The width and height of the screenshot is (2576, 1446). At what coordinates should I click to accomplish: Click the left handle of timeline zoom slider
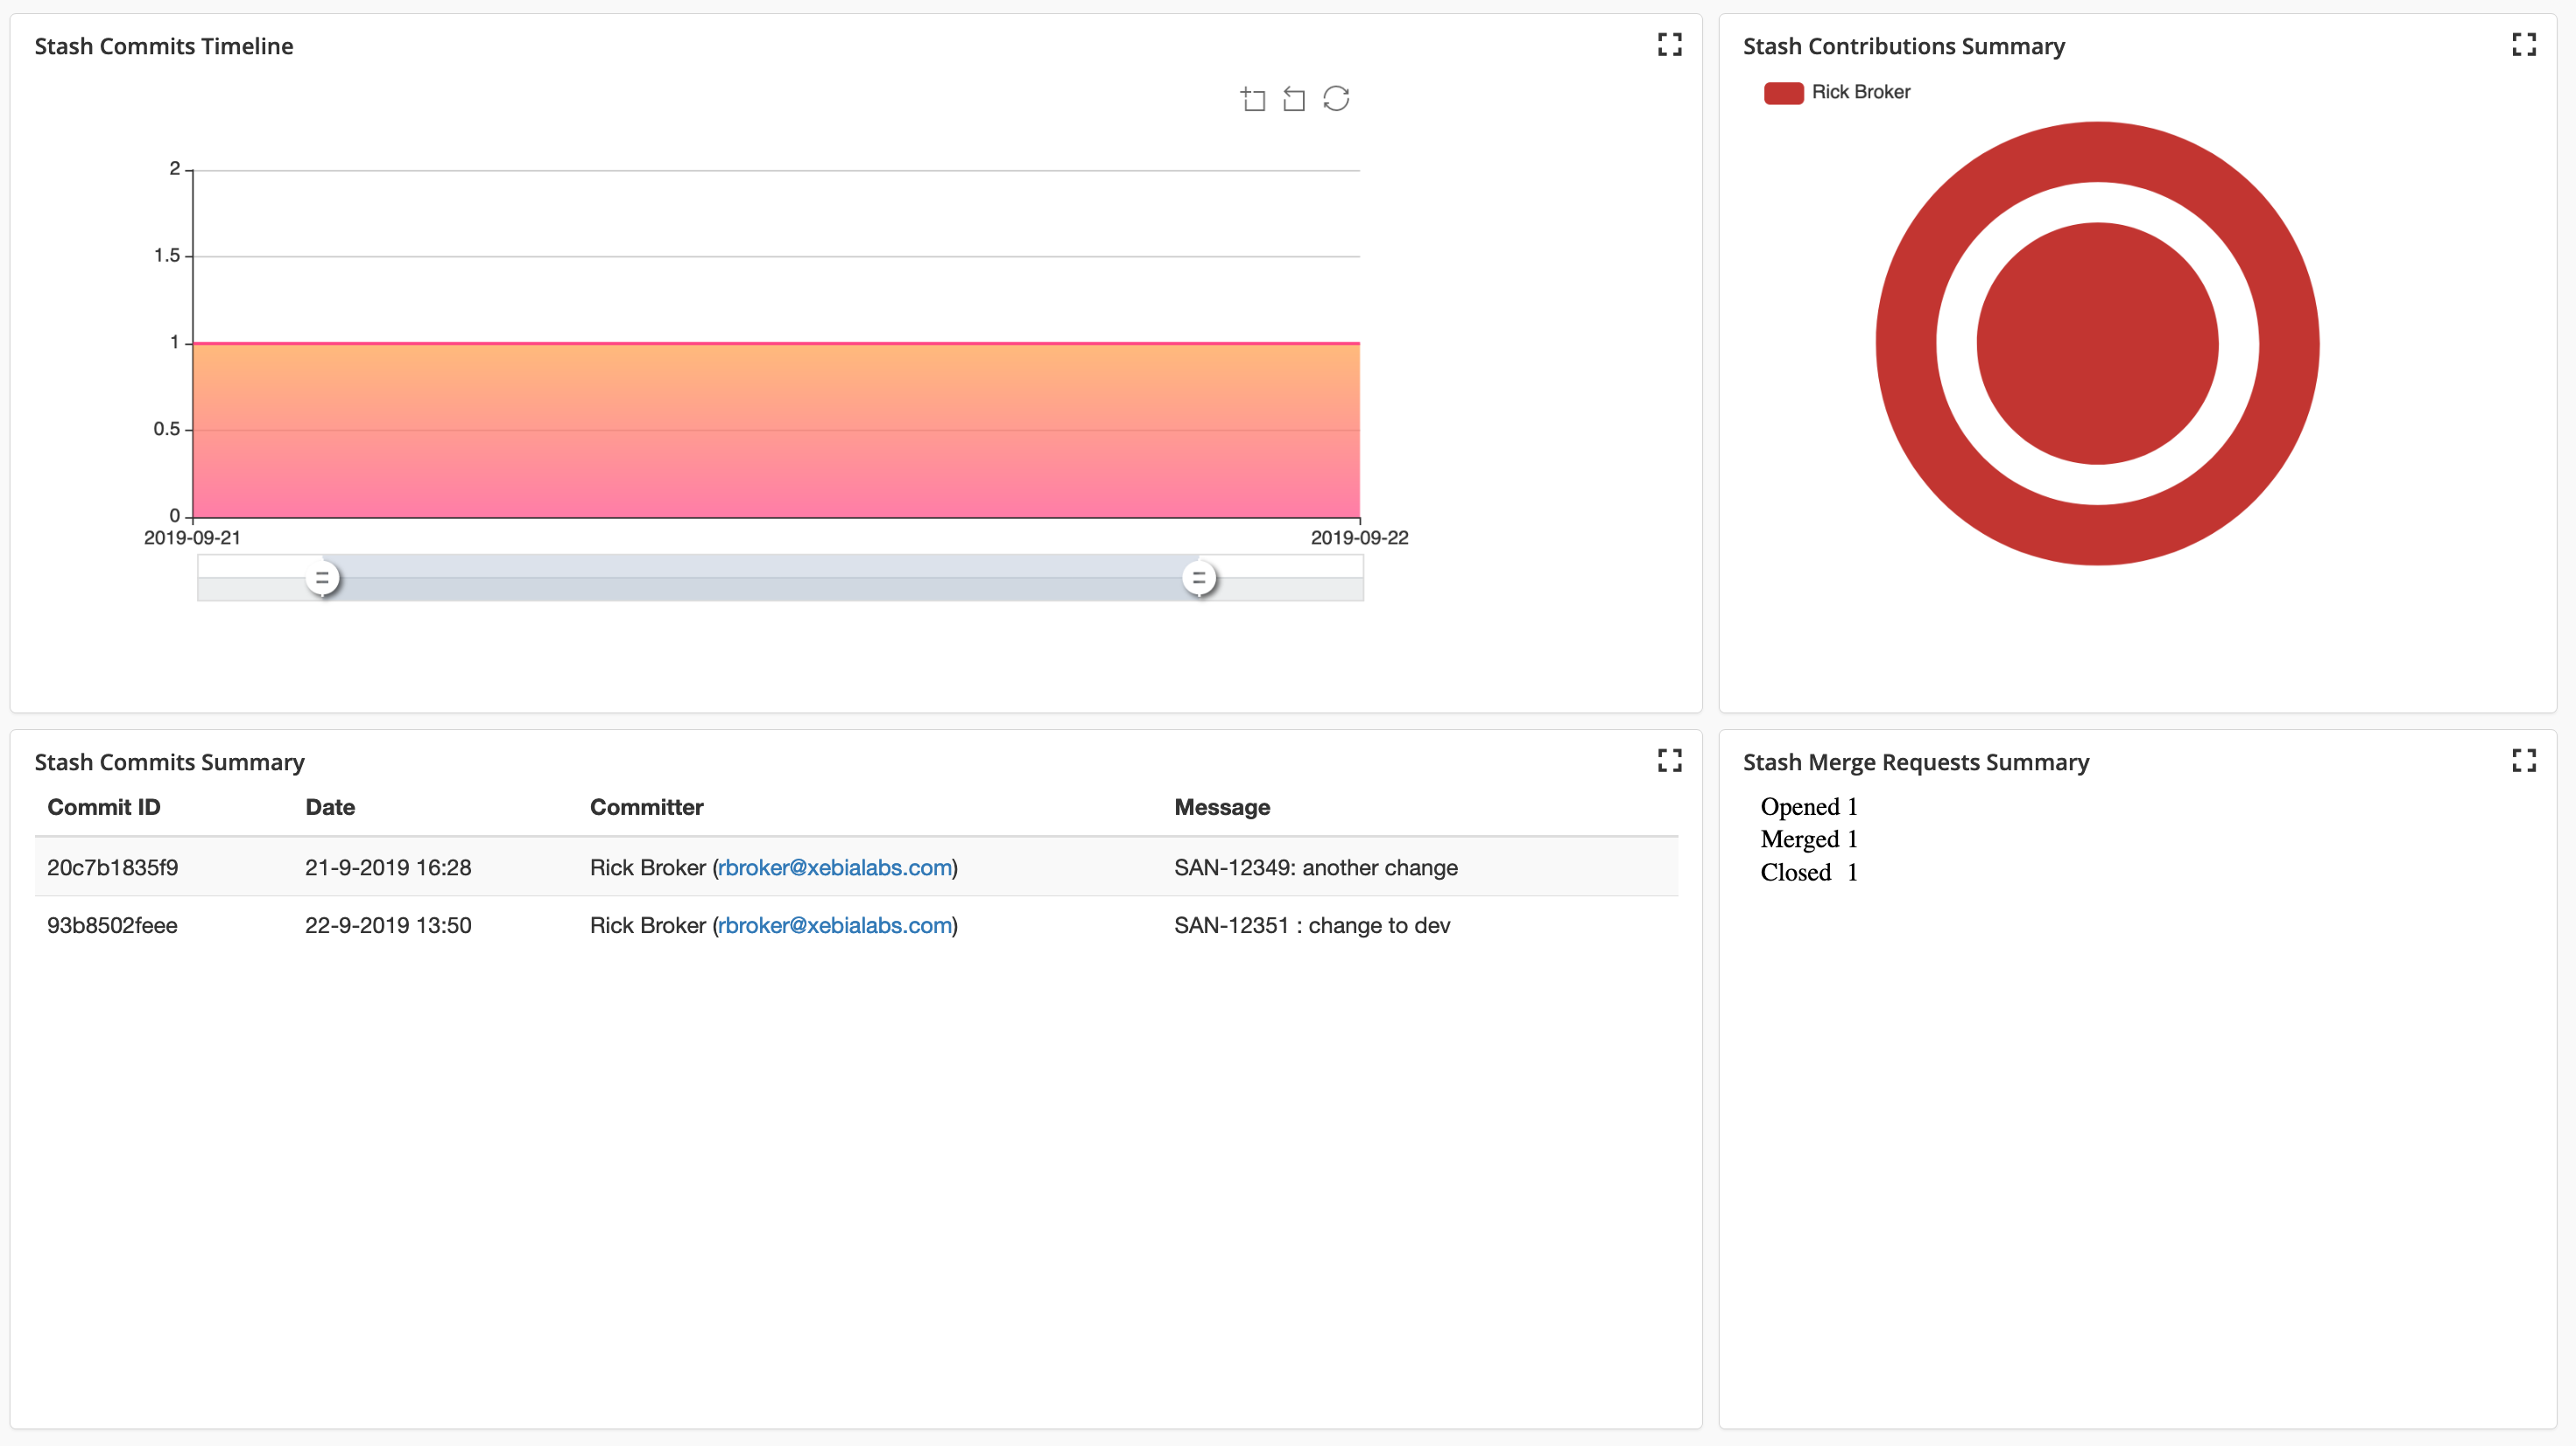click(x=322, y=578)
